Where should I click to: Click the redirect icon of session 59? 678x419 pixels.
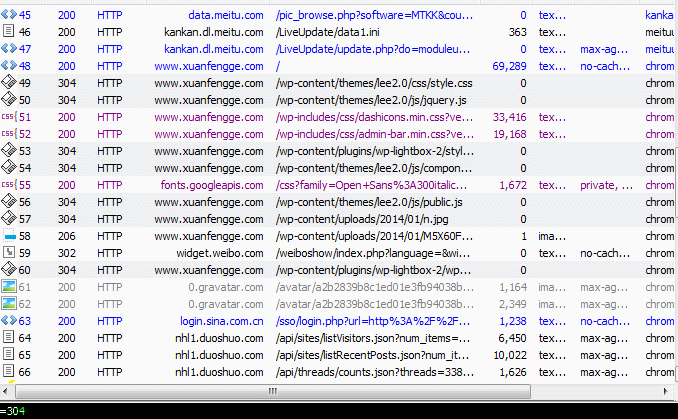click(8, 252)
